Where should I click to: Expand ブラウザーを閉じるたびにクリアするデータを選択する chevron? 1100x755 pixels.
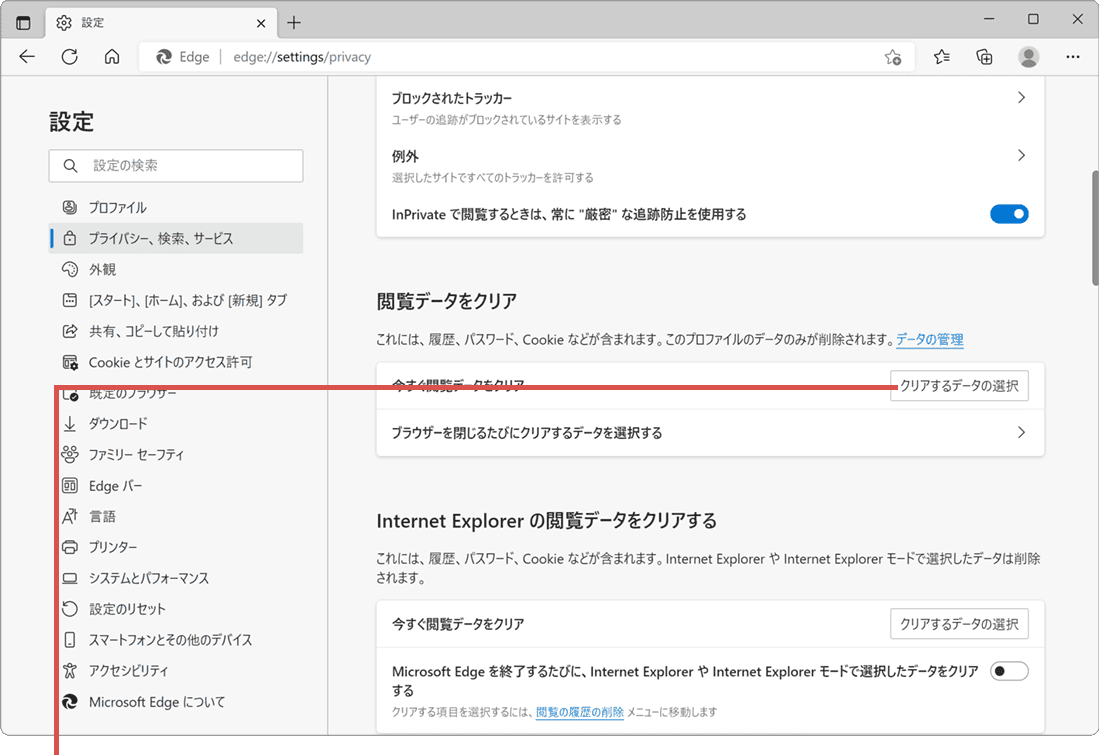(x=1021, y=432)
